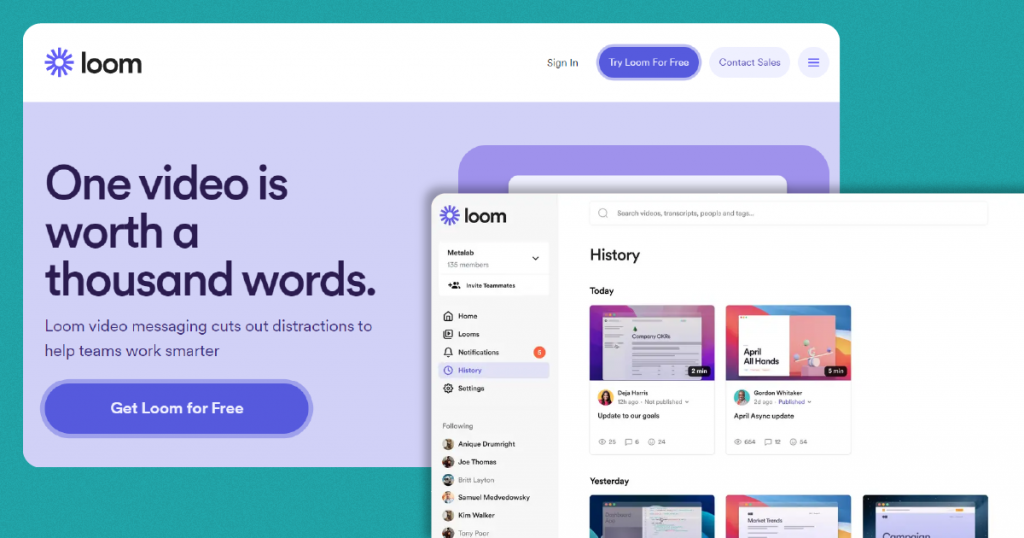Open the Home sidebar item

pos(494,316)
